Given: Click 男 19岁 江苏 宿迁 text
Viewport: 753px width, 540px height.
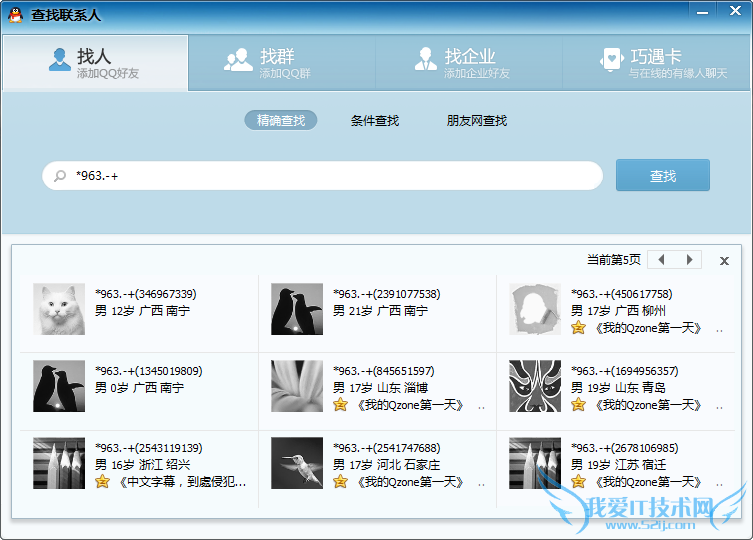Looking at the screenshot, I should point(619,465).
